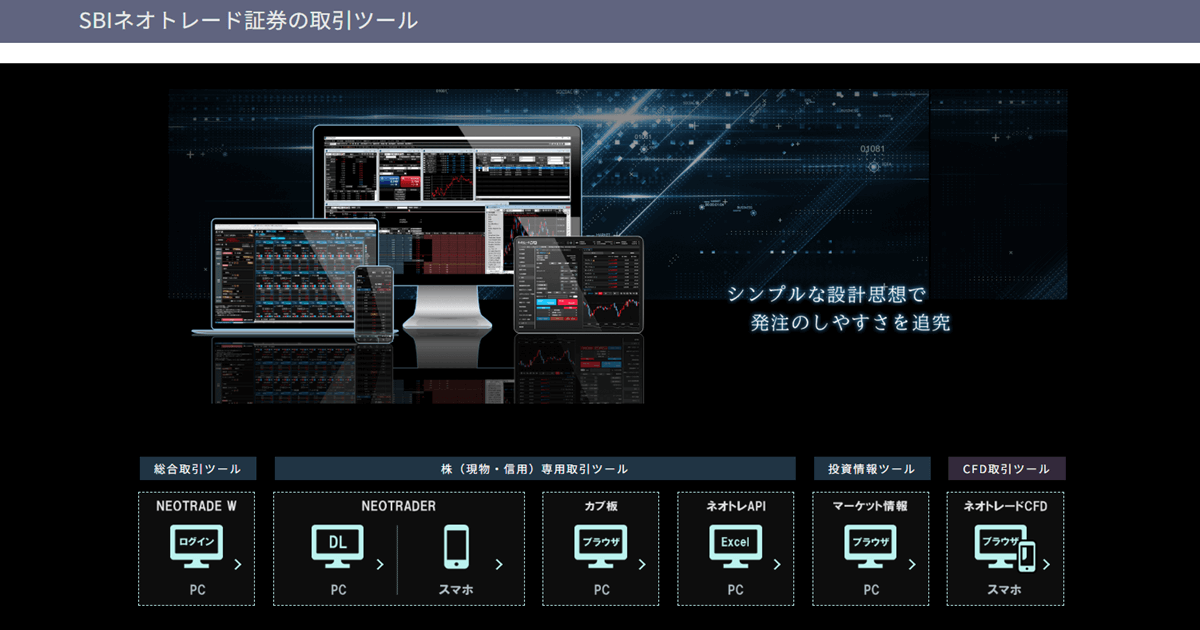Click the カブ板 browser monitor icon

pos(600,546)
